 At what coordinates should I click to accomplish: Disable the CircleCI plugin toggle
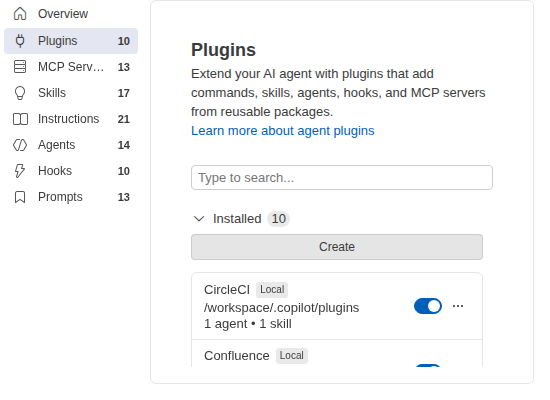[x=428, y=306]
